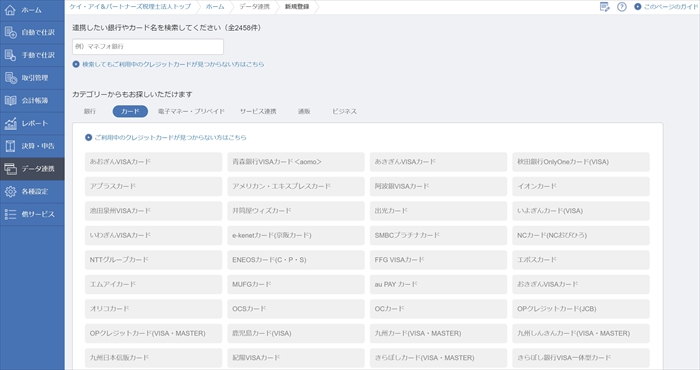Choose 九州カード(VISA・MASTER)
This screenshot has height=370, width=700.
click(438, 333)
